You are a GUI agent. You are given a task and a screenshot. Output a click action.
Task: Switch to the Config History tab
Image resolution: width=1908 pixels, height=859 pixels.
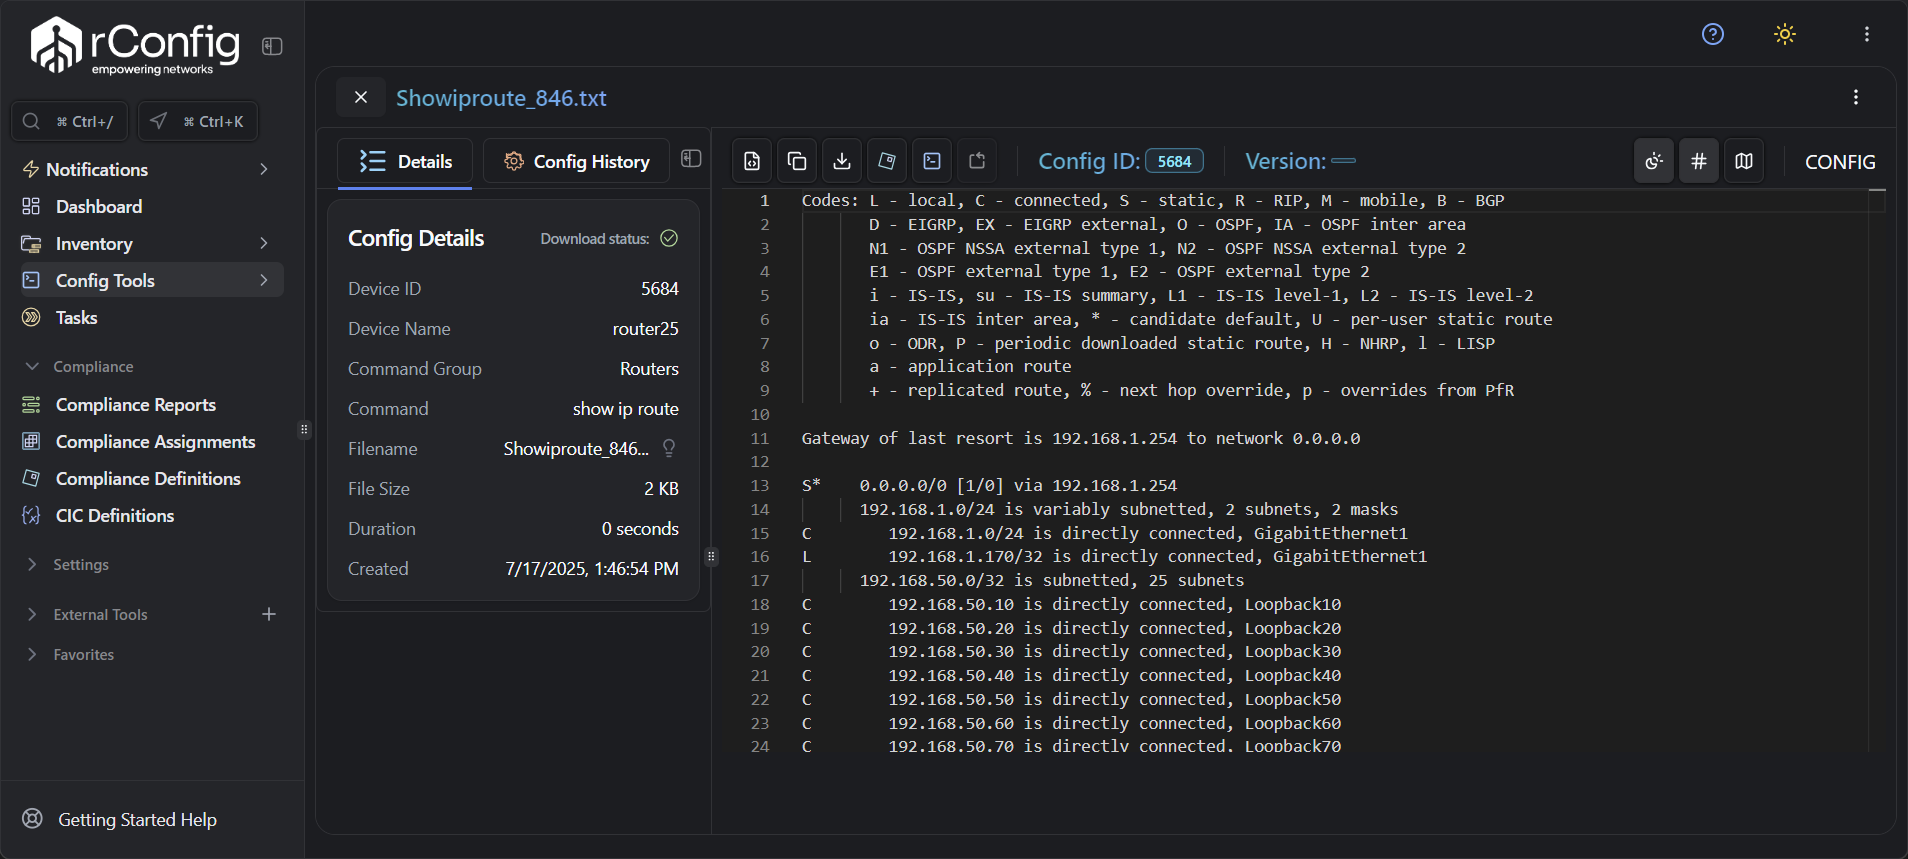(577, 161)
